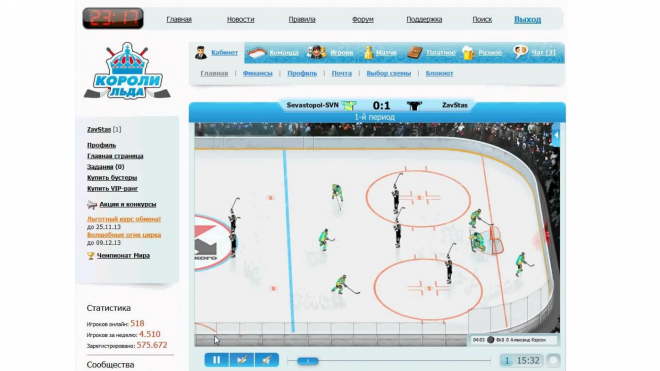Open Правила in the top navigation

click(x=302, y=19)
